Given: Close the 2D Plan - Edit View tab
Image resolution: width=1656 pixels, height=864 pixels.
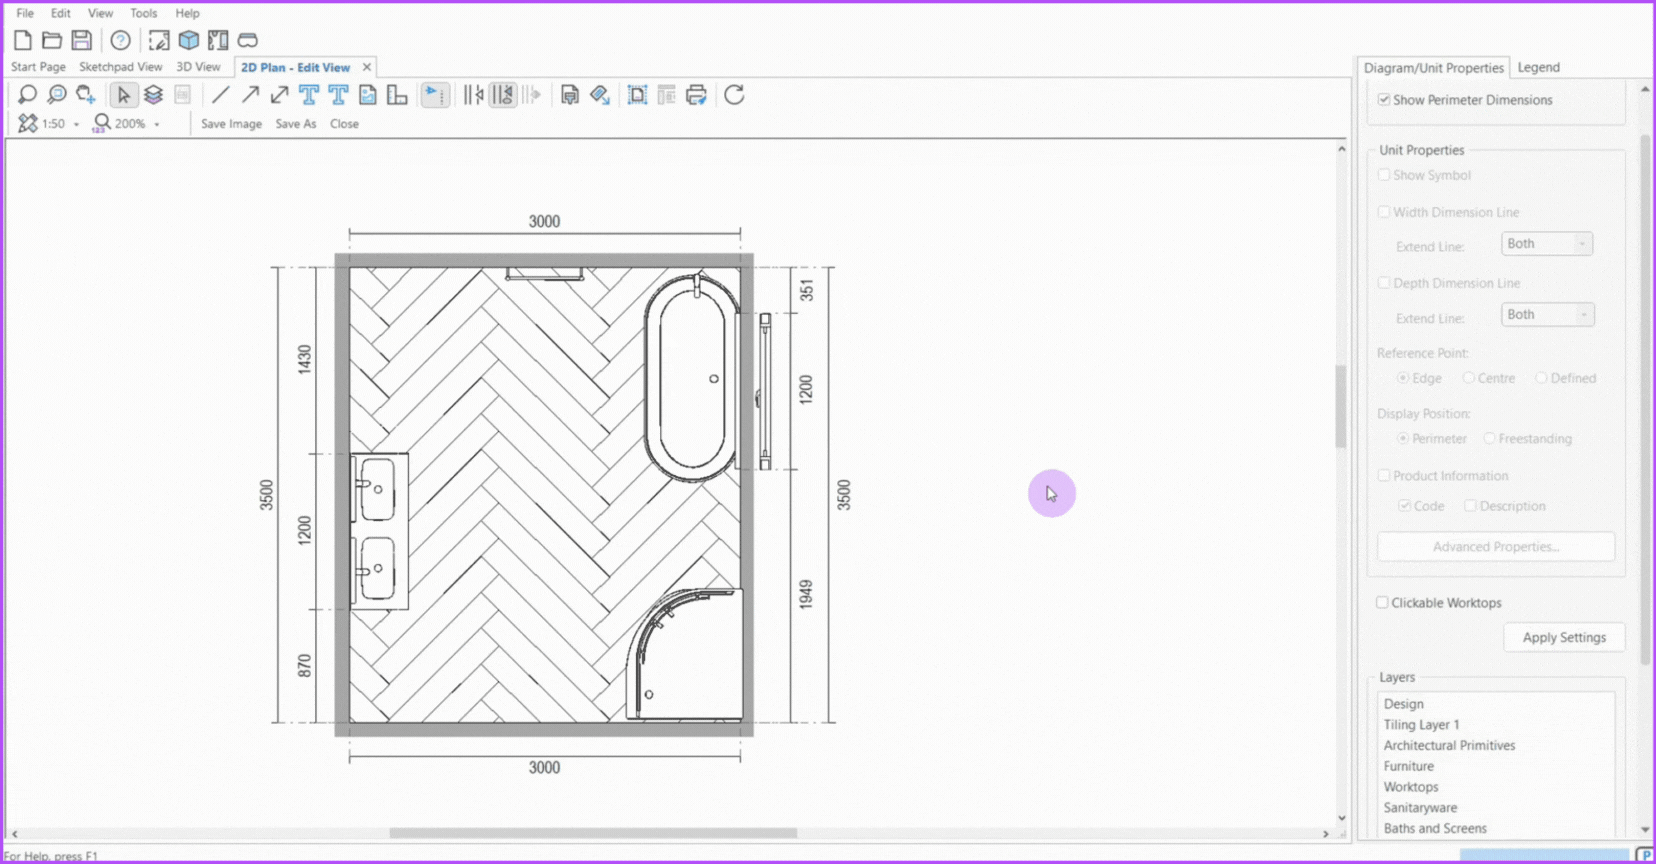Looking at the screenshot, I should (x=367, y=67).
